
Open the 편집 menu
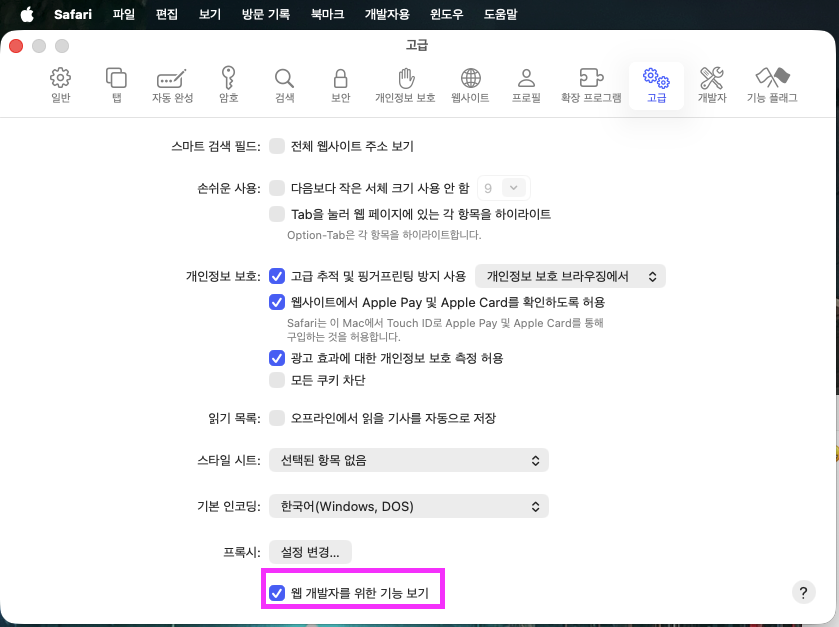(166, 14)
